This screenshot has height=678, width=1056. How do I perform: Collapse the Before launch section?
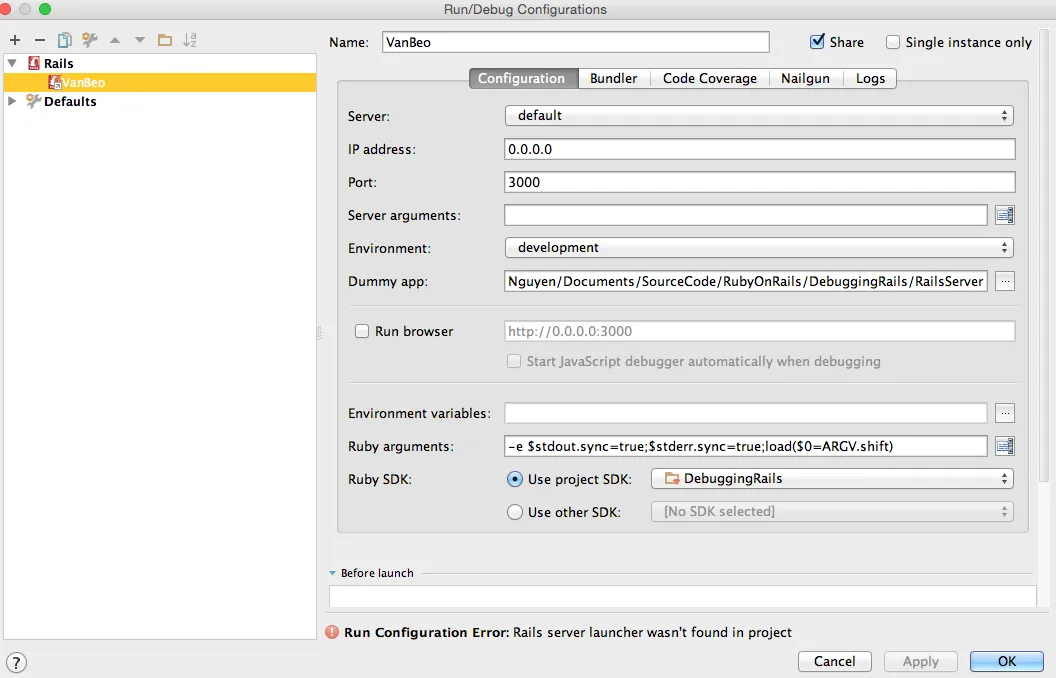point(332,573)
